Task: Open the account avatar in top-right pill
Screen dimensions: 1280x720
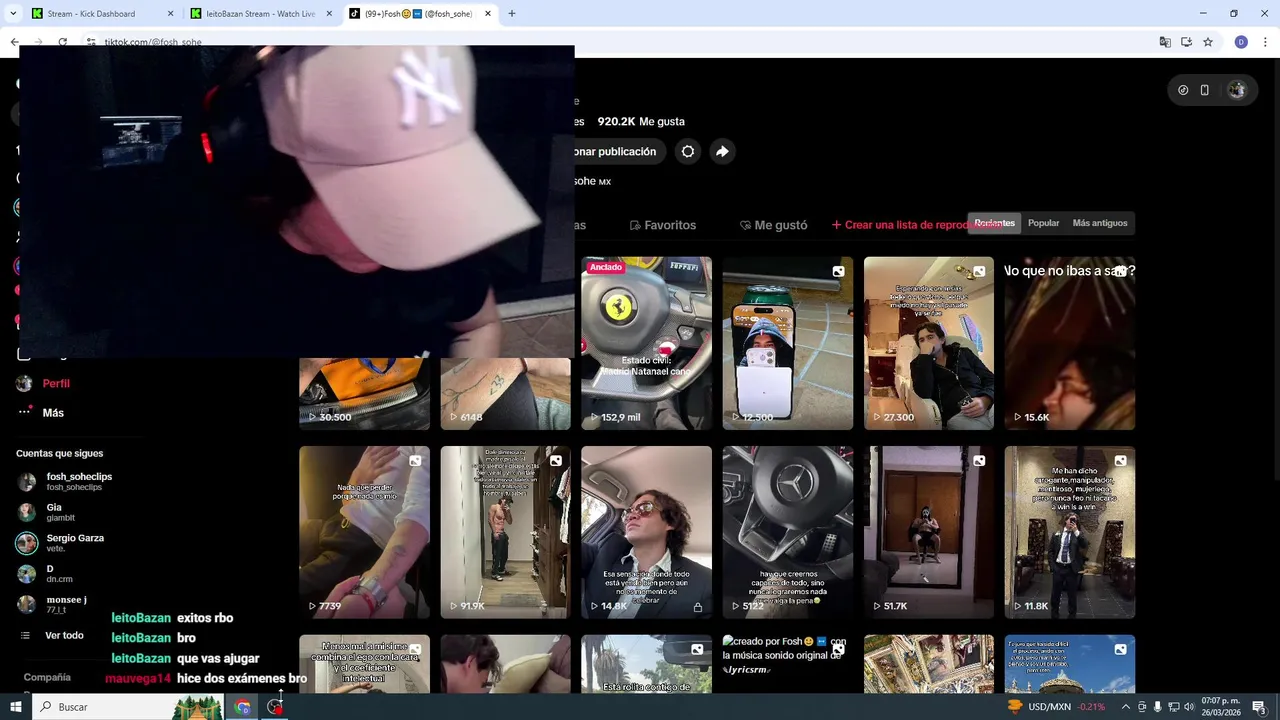Action: pyautogui.click(x=1237, y=90)
